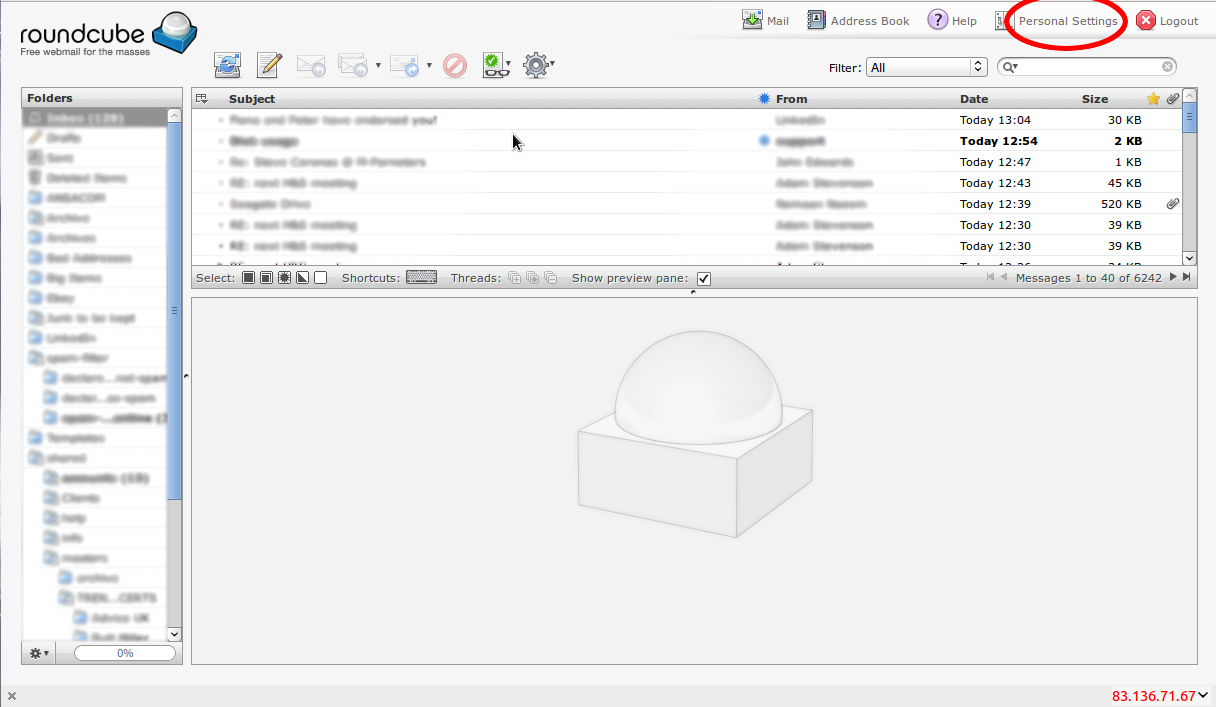Click the list columns options icon beside Subject
This screenshot has height=707, width=1216.
(202, 98)
